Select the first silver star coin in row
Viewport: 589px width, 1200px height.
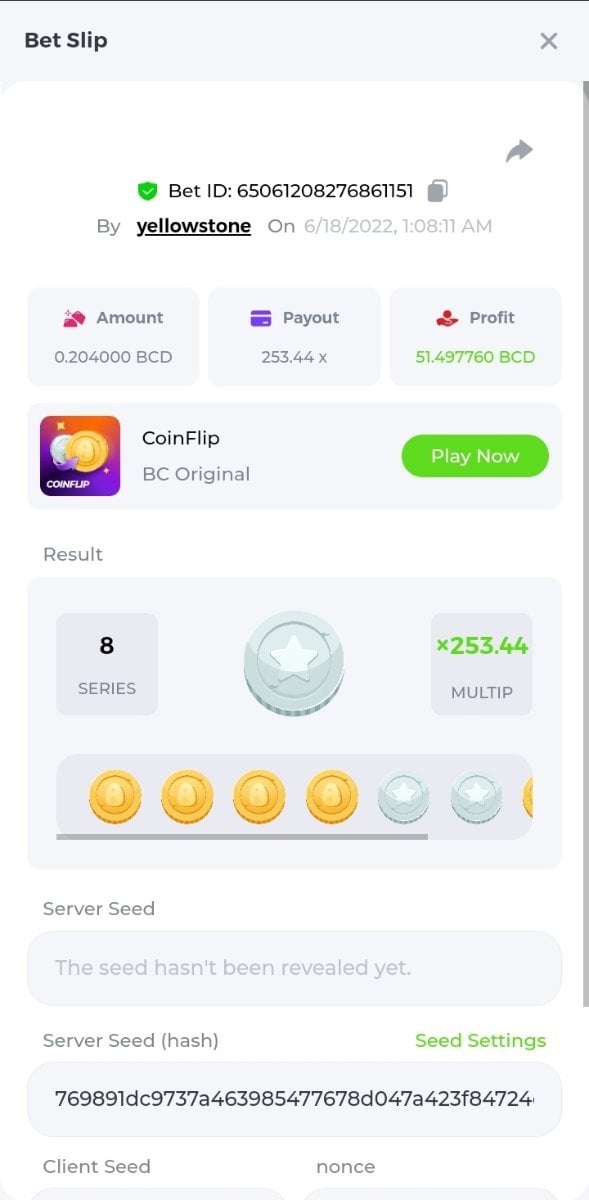(404, 797)
